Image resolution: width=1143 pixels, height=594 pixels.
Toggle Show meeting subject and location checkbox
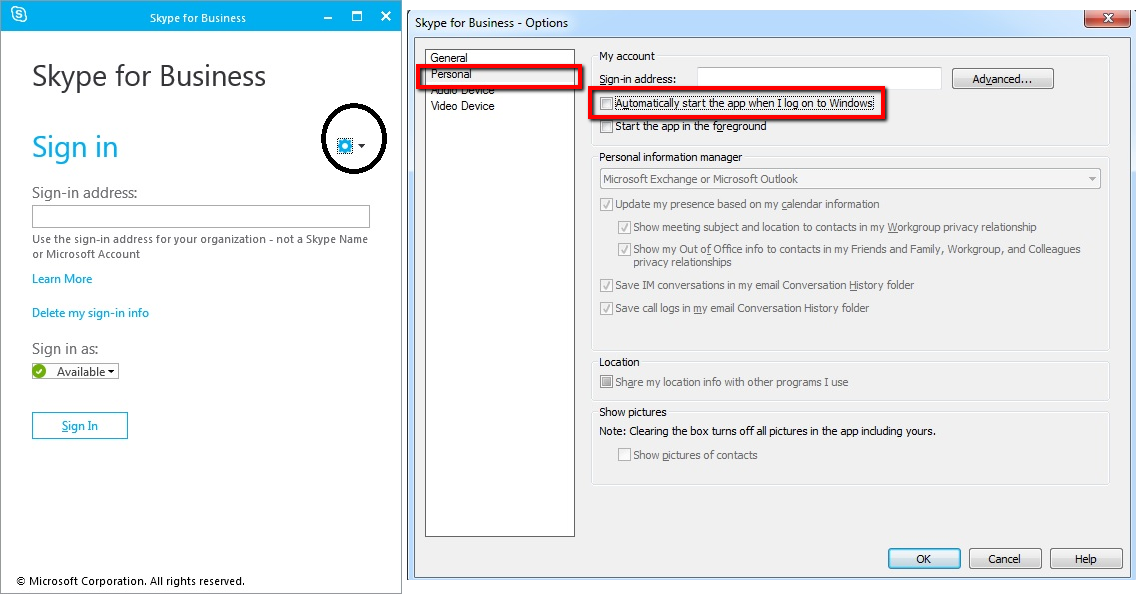(x=624, y=227)
